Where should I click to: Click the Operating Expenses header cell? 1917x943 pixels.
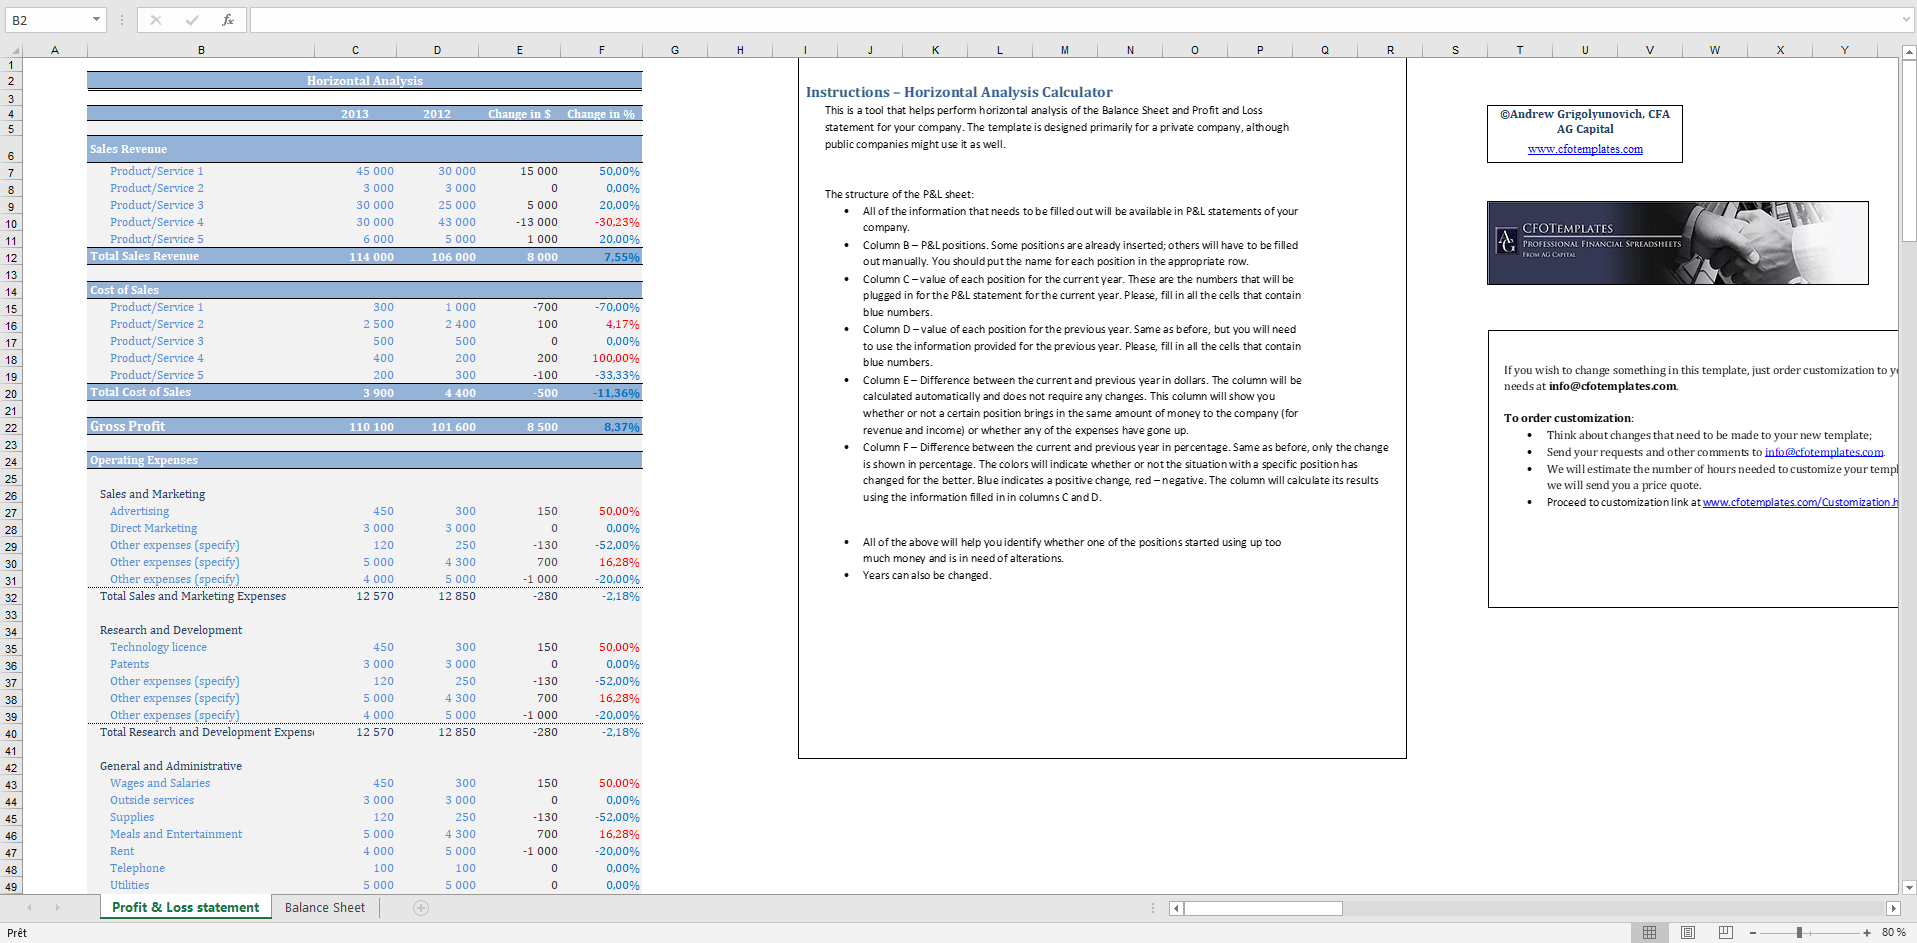(200, 460)
